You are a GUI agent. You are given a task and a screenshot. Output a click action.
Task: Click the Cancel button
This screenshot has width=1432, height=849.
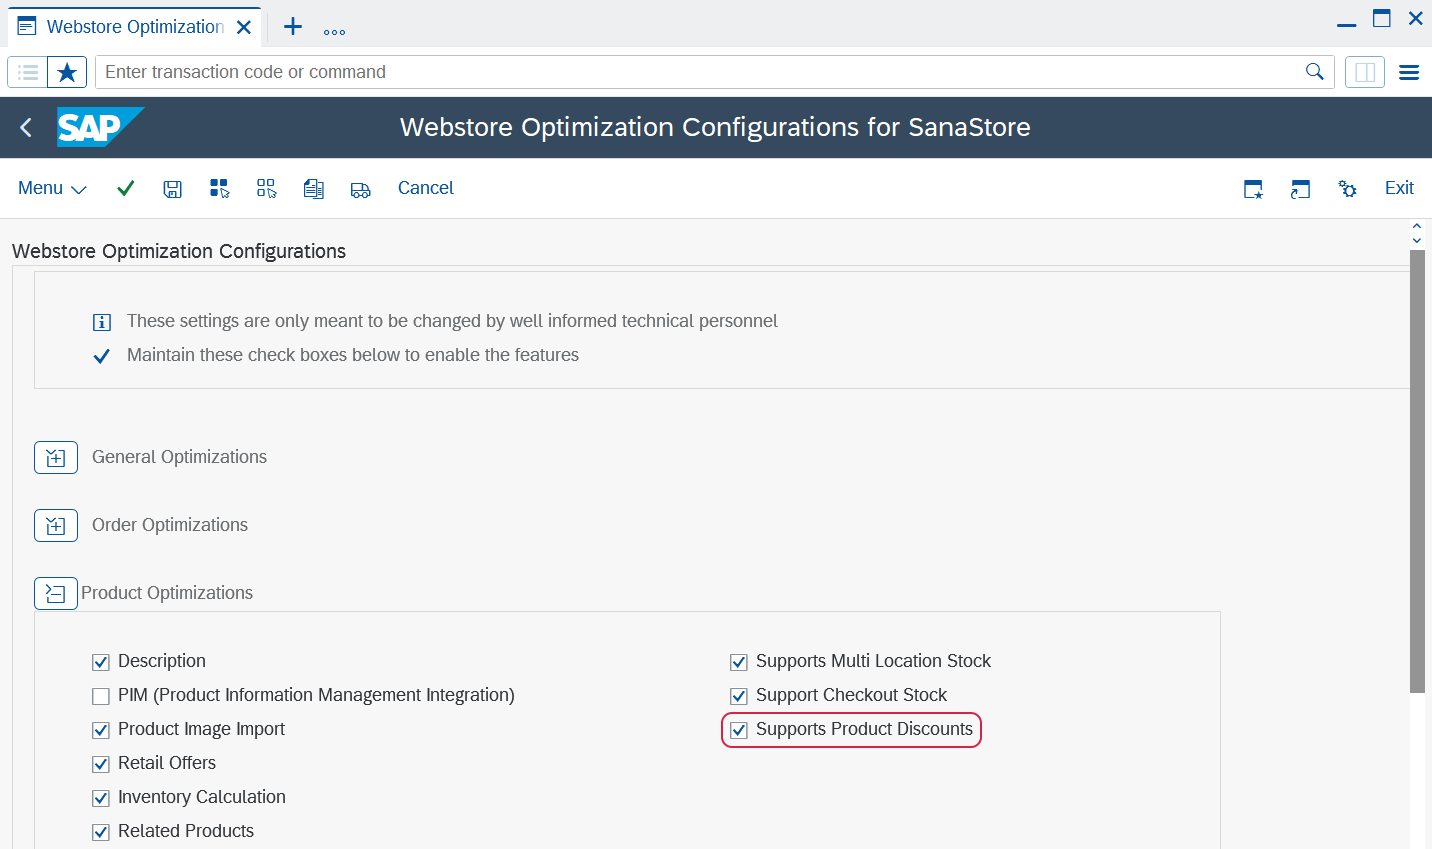tap(426, 188)
